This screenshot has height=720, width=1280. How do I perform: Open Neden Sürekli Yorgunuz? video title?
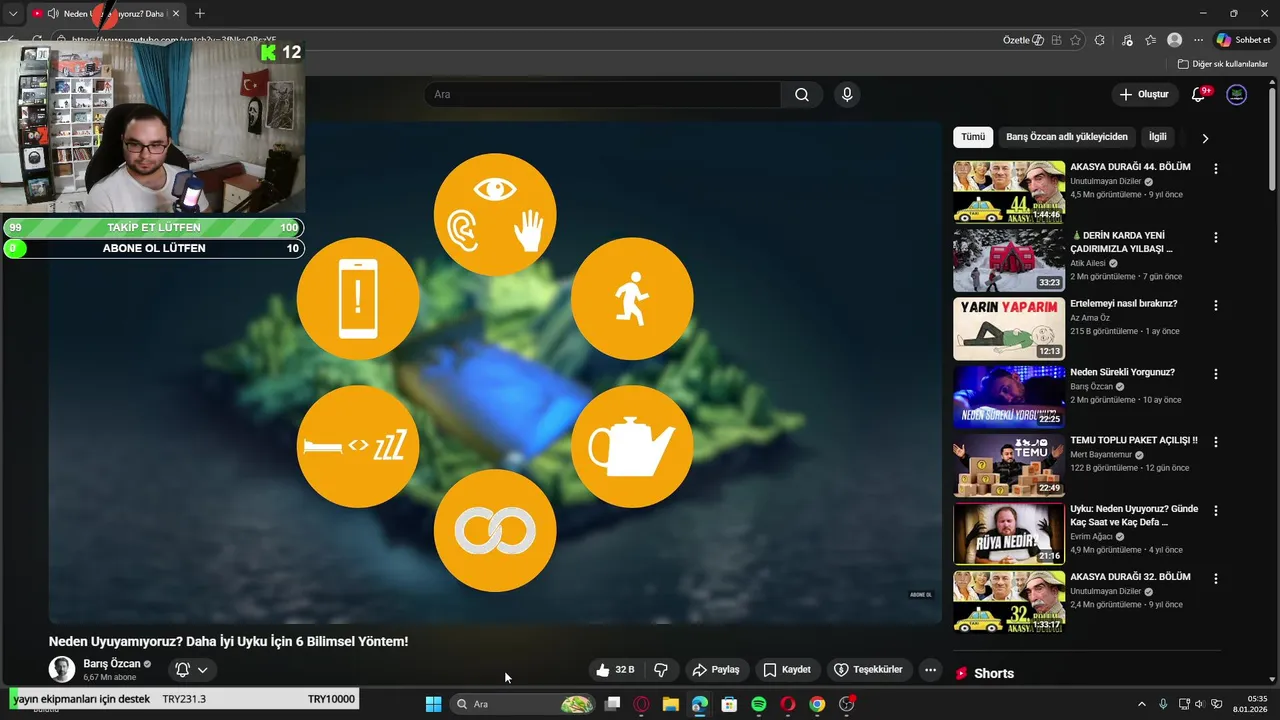click(x=1122, y=372)
